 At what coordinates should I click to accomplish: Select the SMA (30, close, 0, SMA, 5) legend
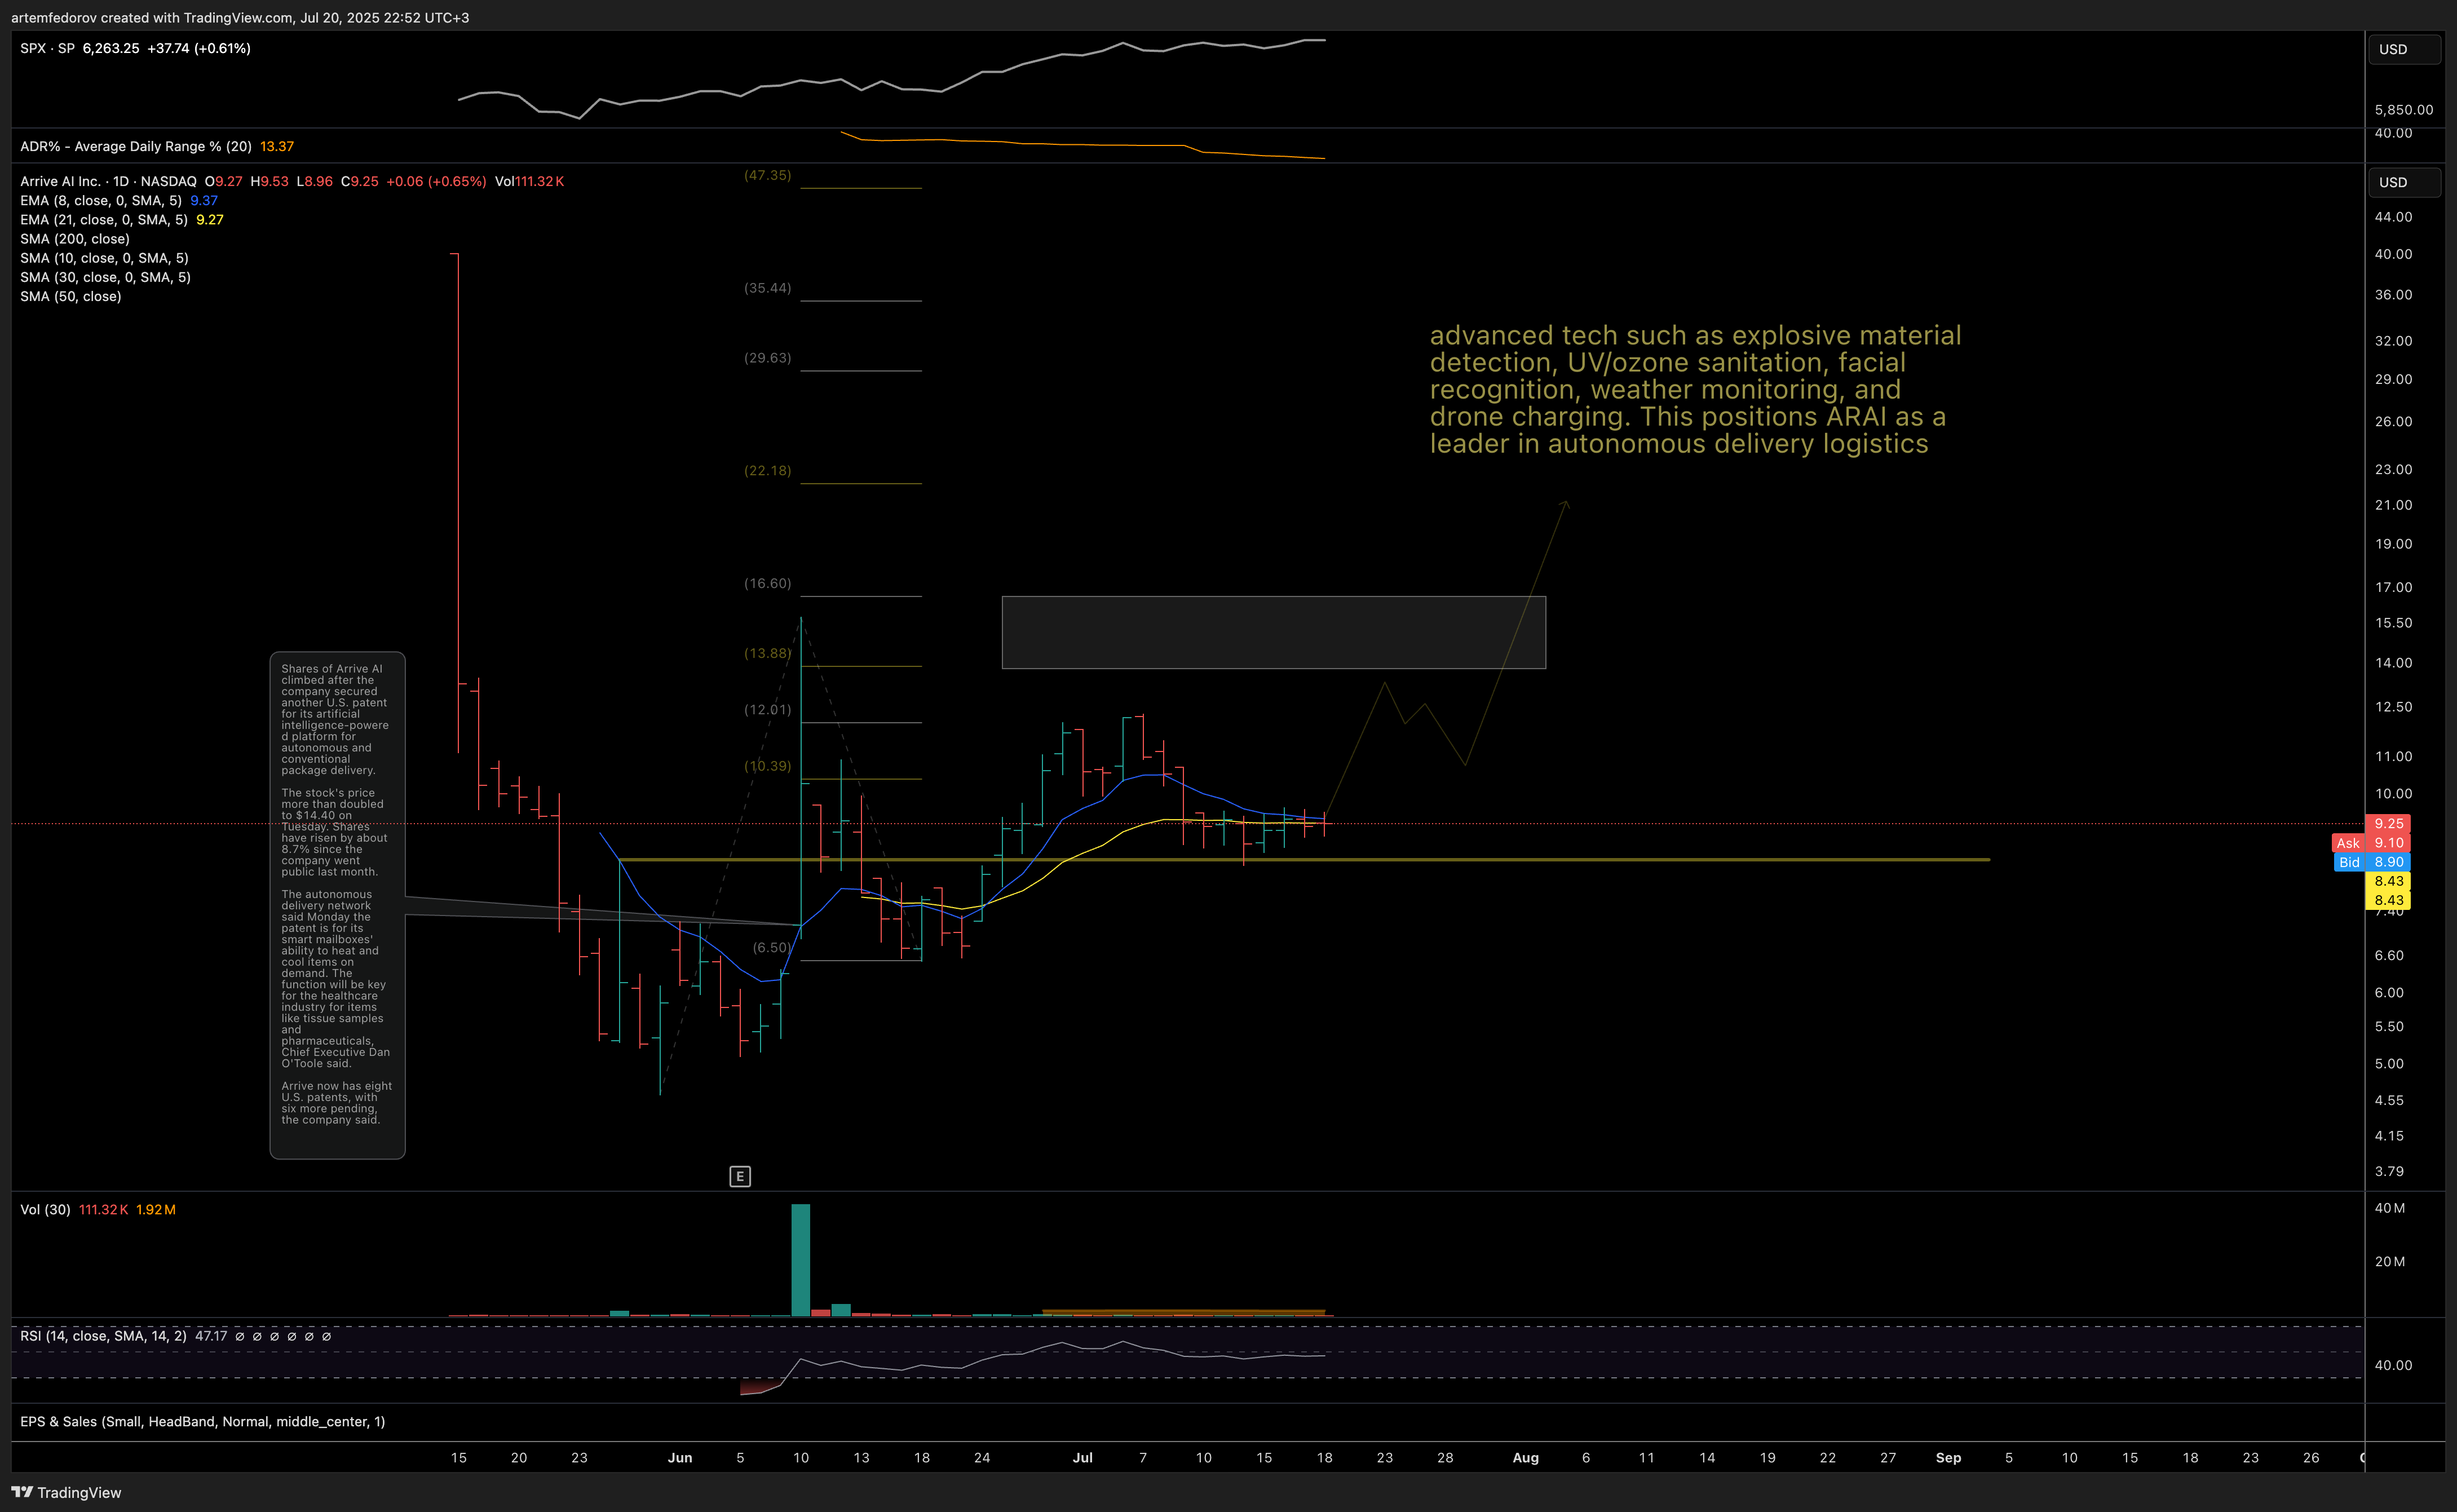(x=105, y=277)
